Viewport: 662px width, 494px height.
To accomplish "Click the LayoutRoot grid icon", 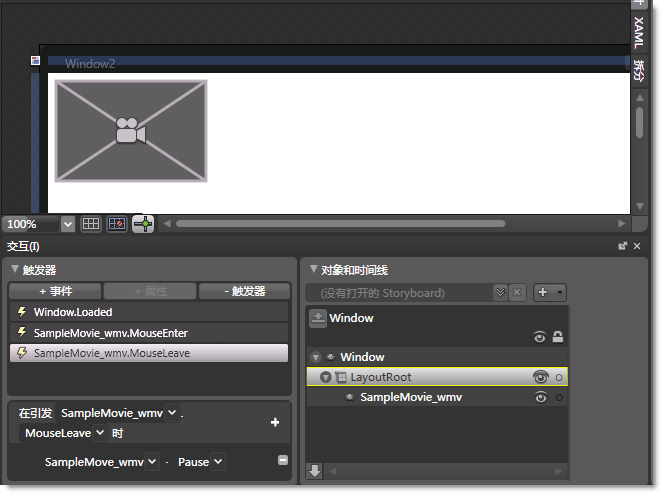I will click(340, 377).
